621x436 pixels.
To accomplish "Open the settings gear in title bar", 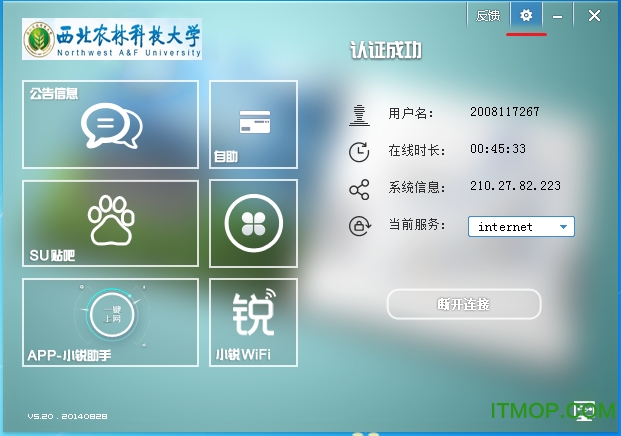I will coord(526,16).
